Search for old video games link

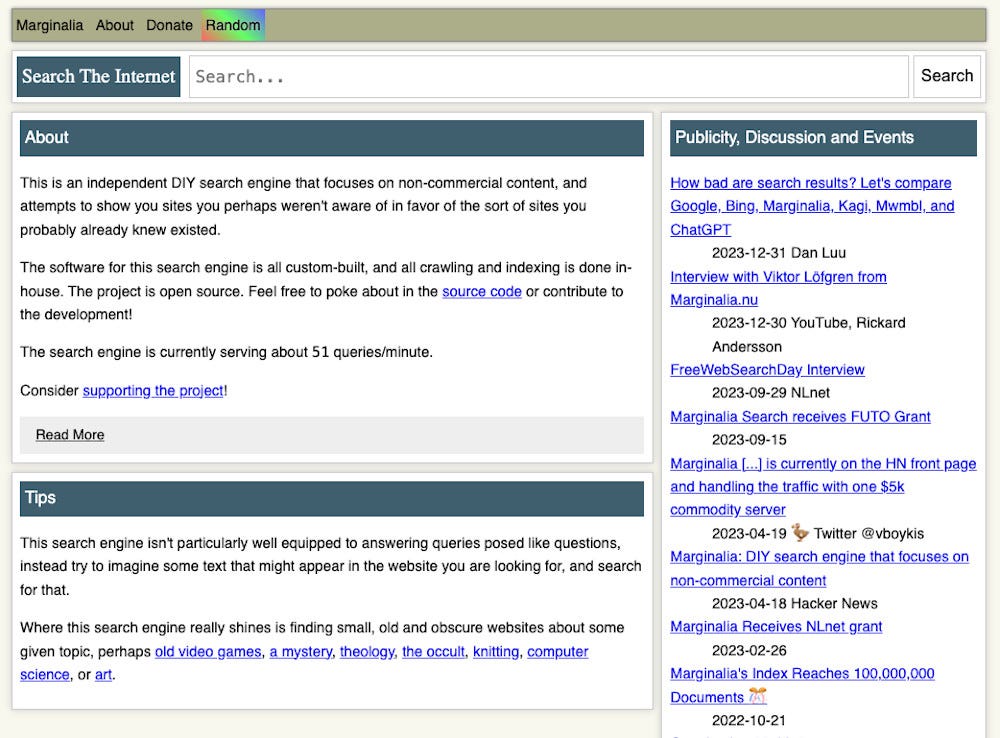(208, 652)
